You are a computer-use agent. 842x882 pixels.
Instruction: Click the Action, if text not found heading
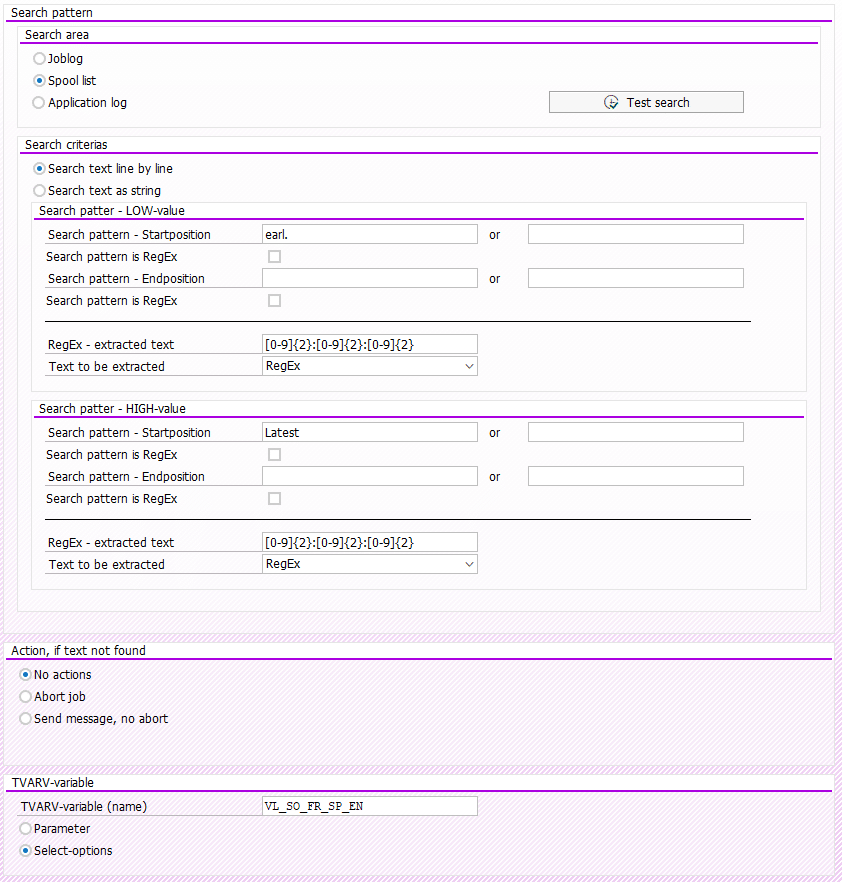(x=78, y=651)
